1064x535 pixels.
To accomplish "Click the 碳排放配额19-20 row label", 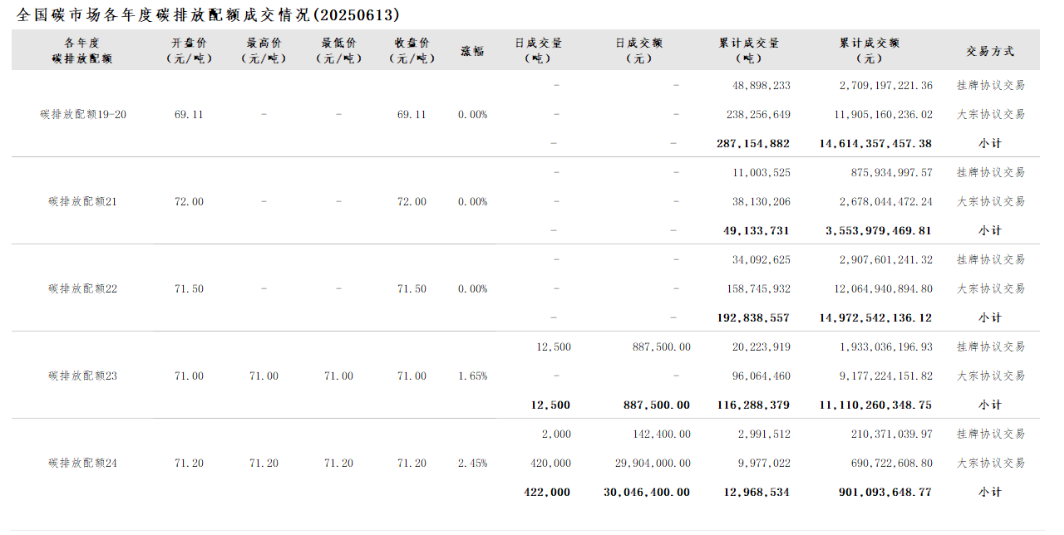I will [83, 115].
